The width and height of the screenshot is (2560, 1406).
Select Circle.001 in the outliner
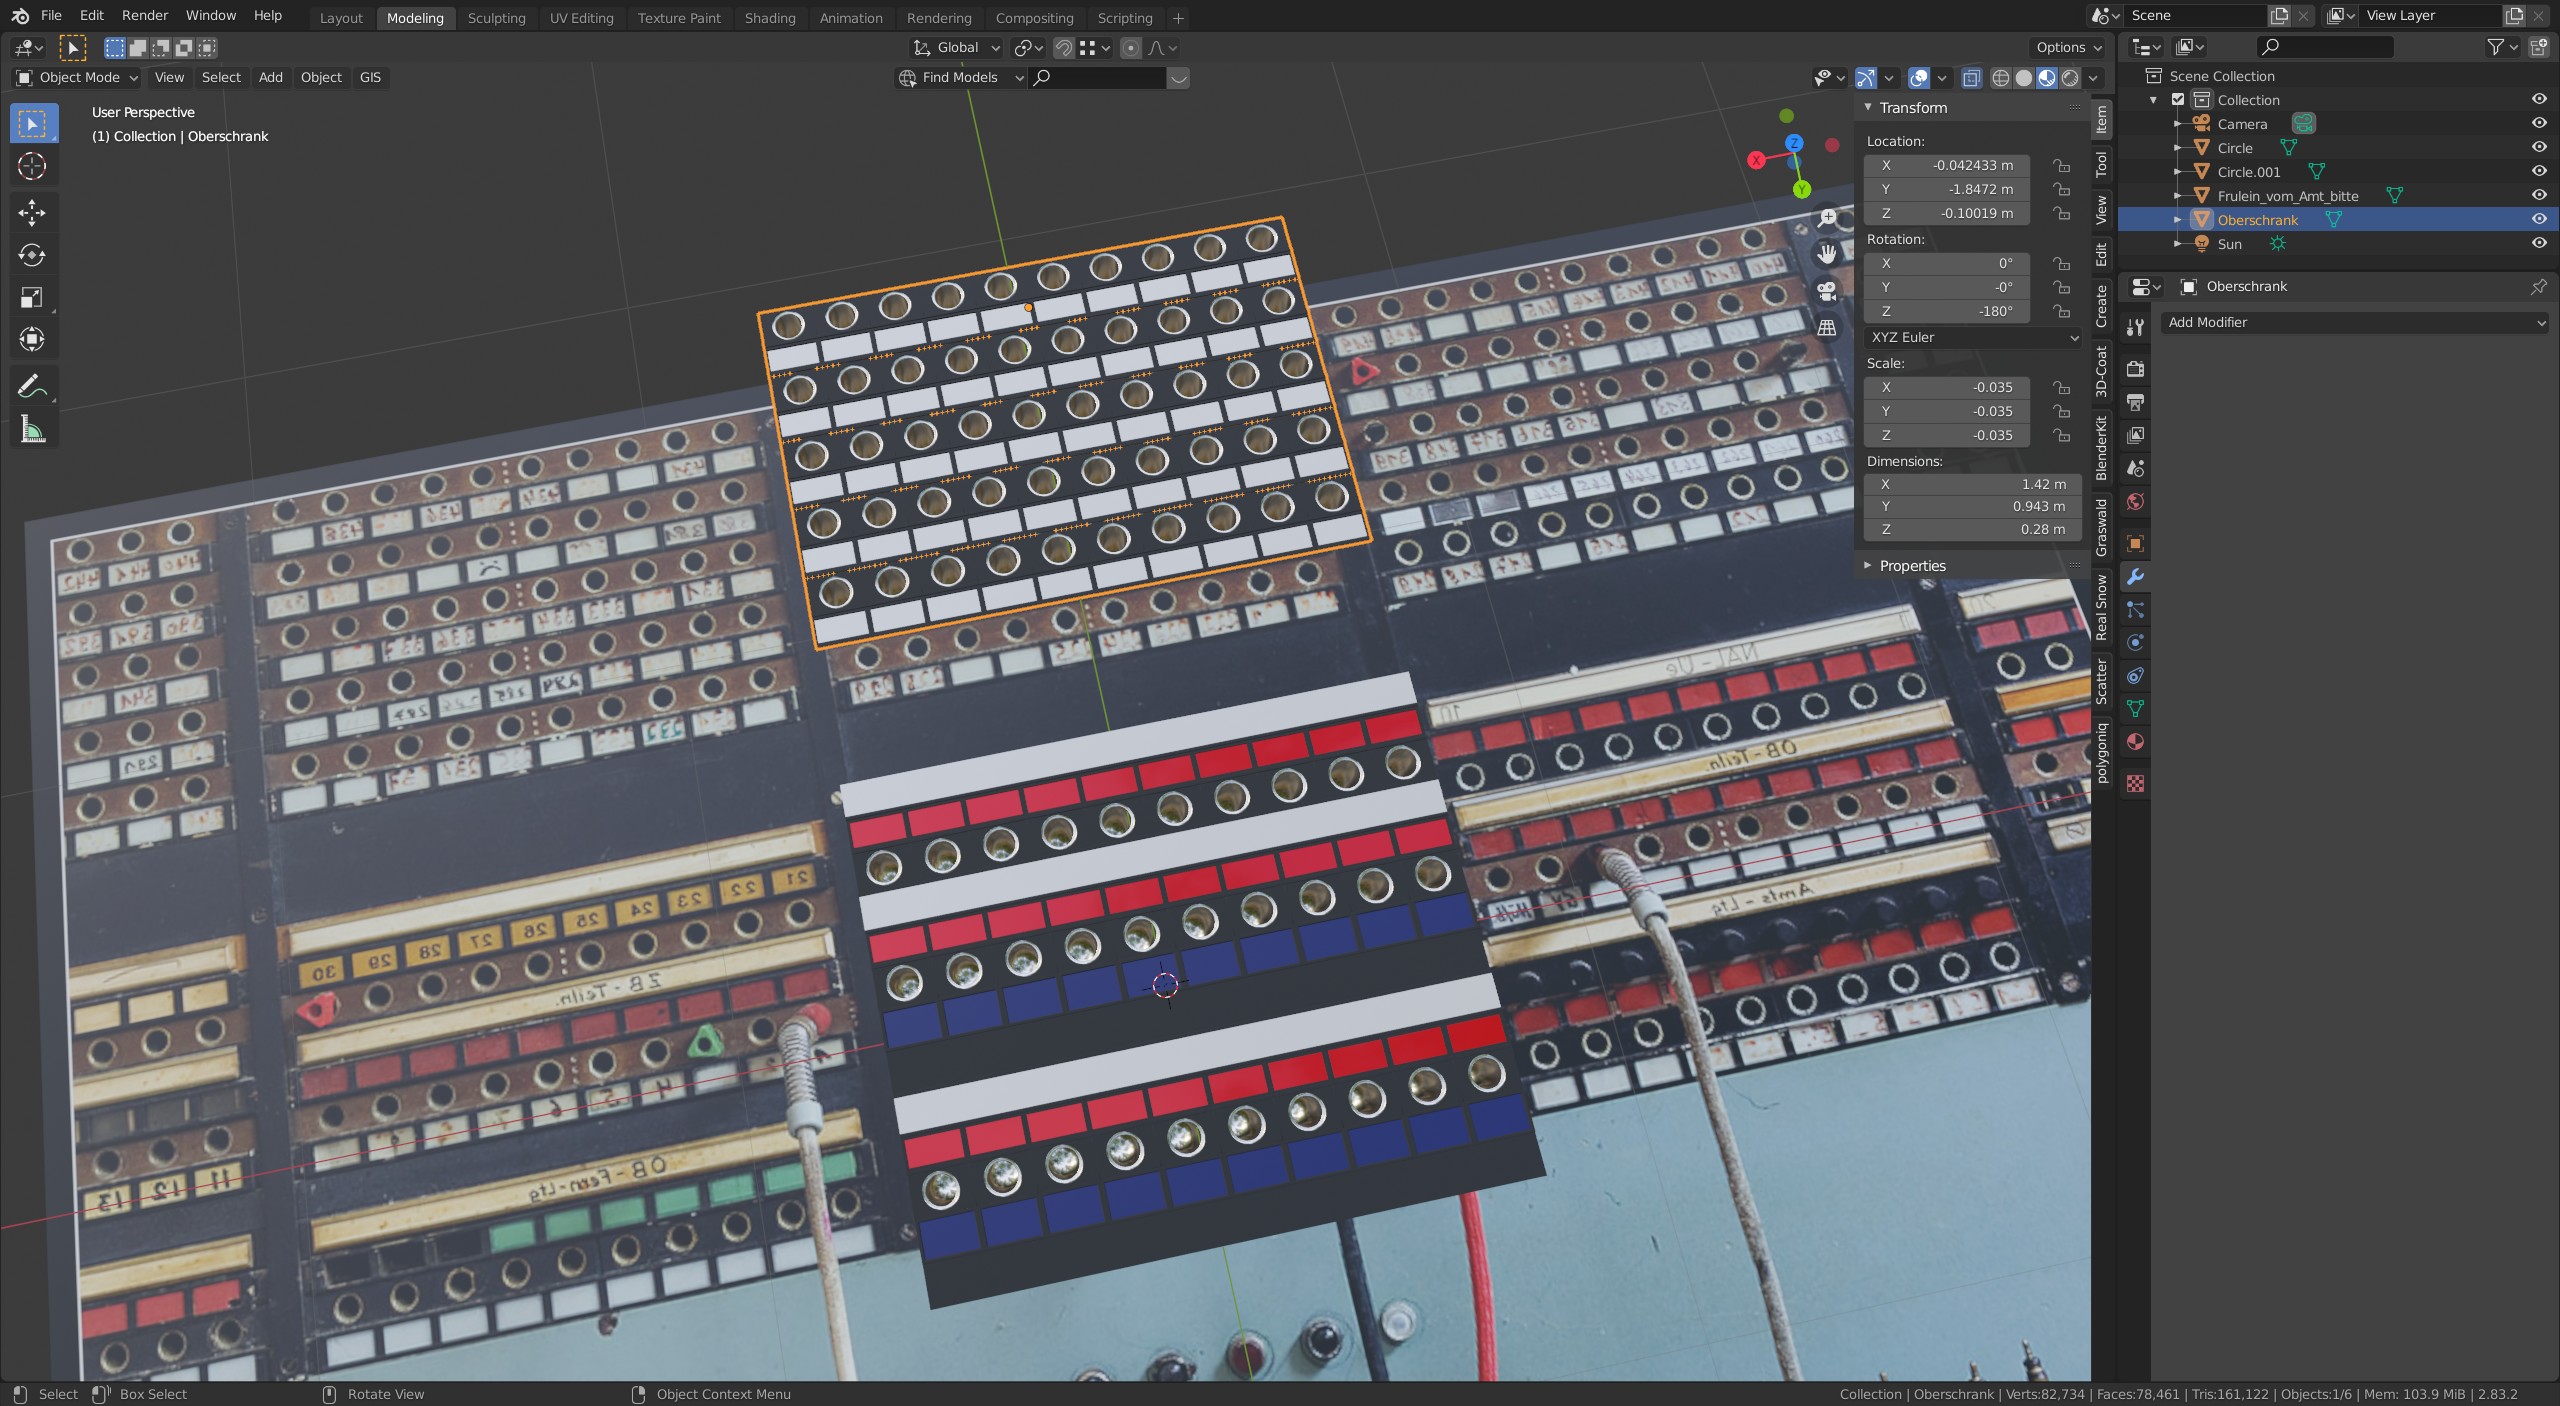[x=2248, y=172]
